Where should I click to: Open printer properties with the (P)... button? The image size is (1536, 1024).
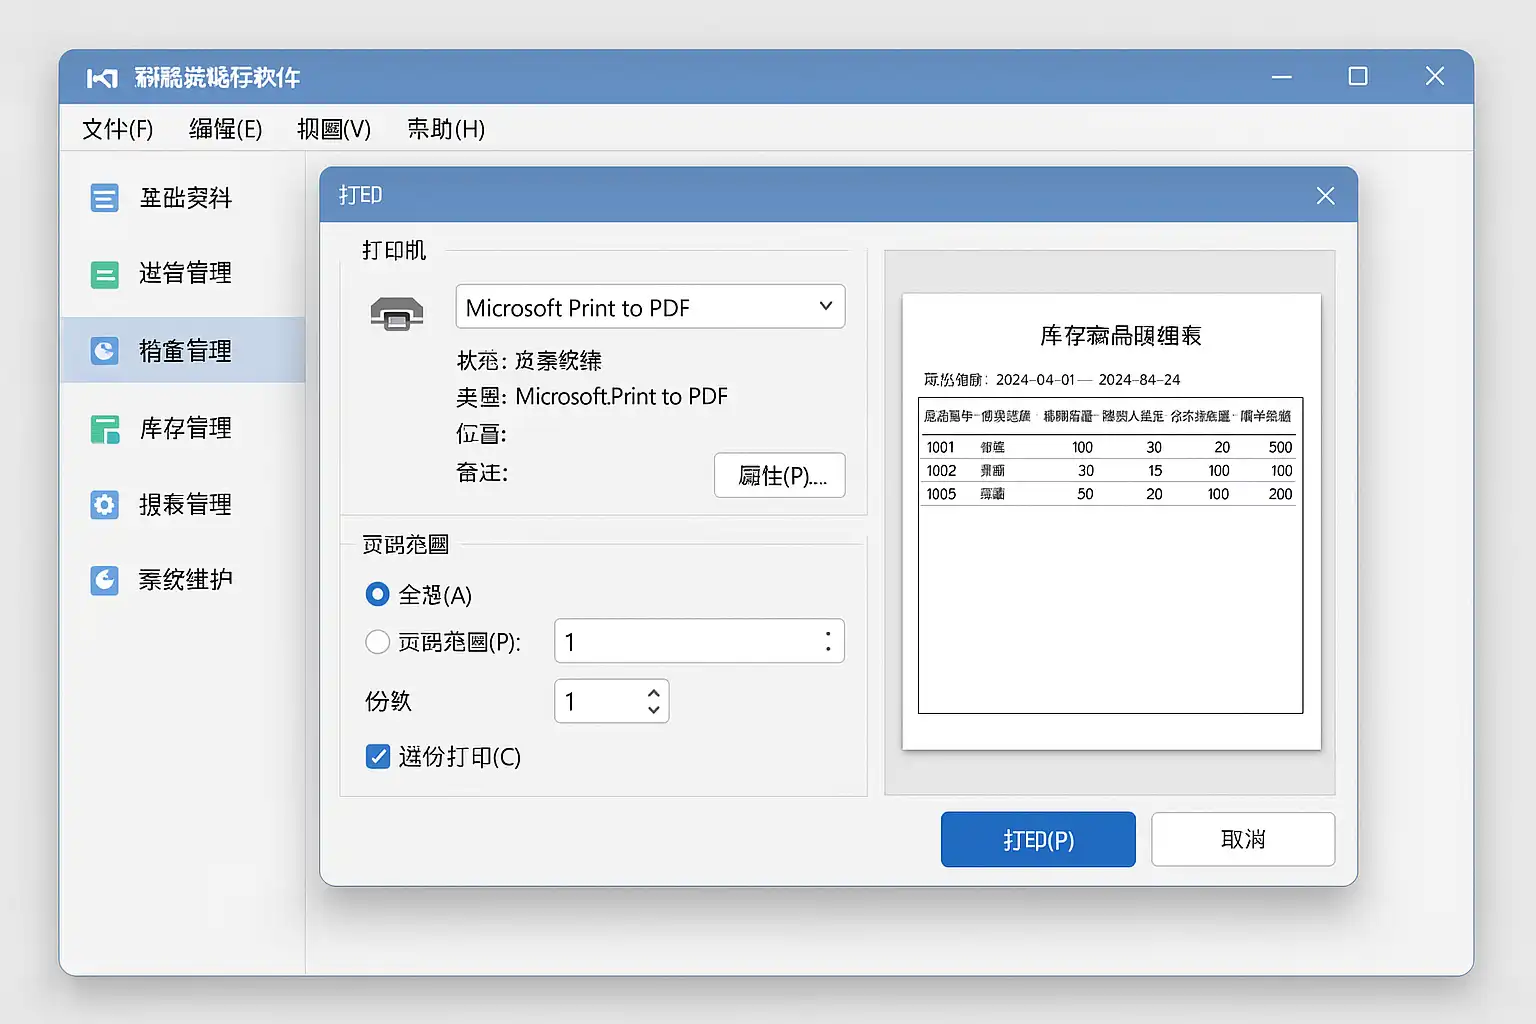point(780,476)
